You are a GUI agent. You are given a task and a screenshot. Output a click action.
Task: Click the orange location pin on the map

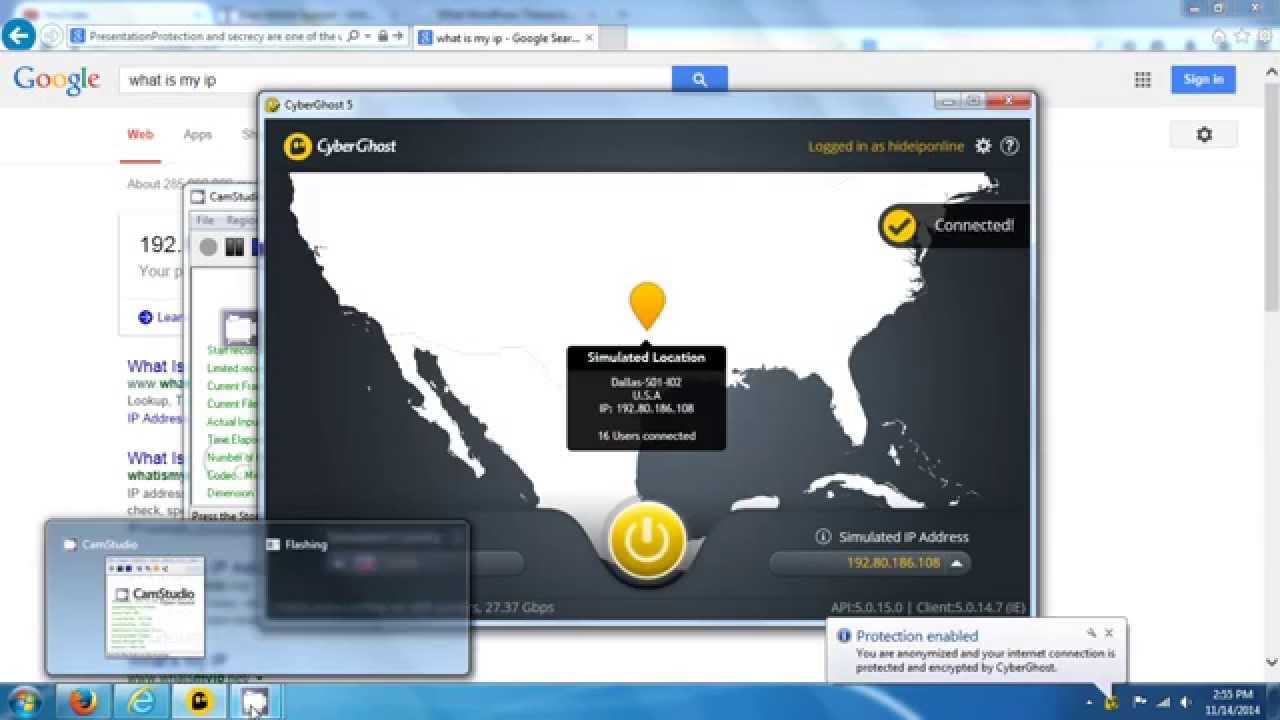(647, 305)
